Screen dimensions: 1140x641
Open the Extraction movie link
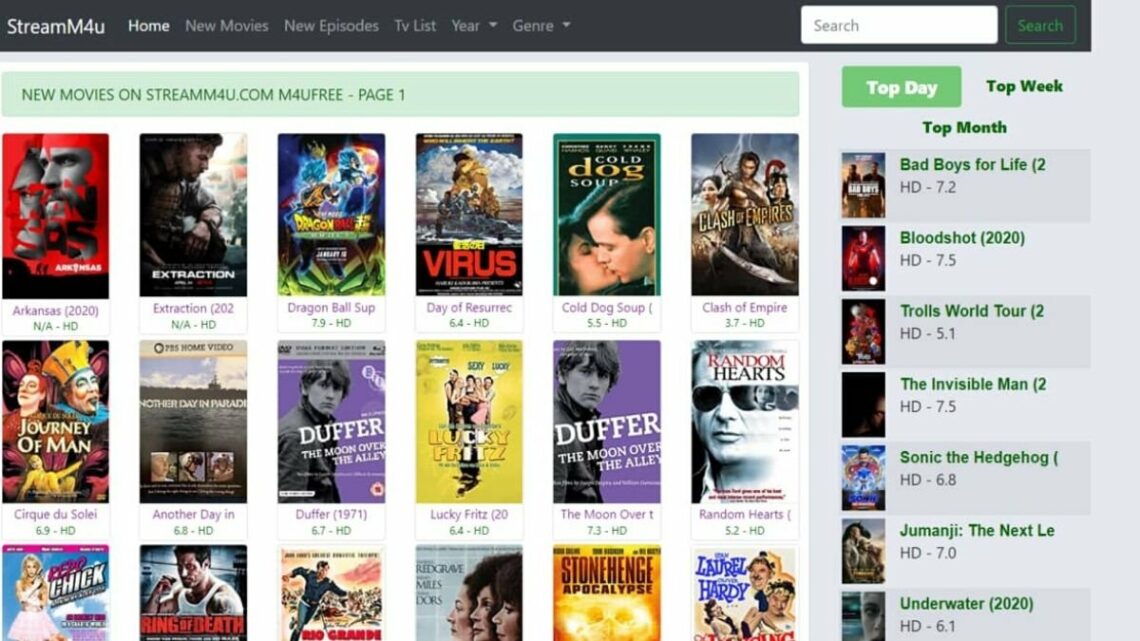point(193,308)
